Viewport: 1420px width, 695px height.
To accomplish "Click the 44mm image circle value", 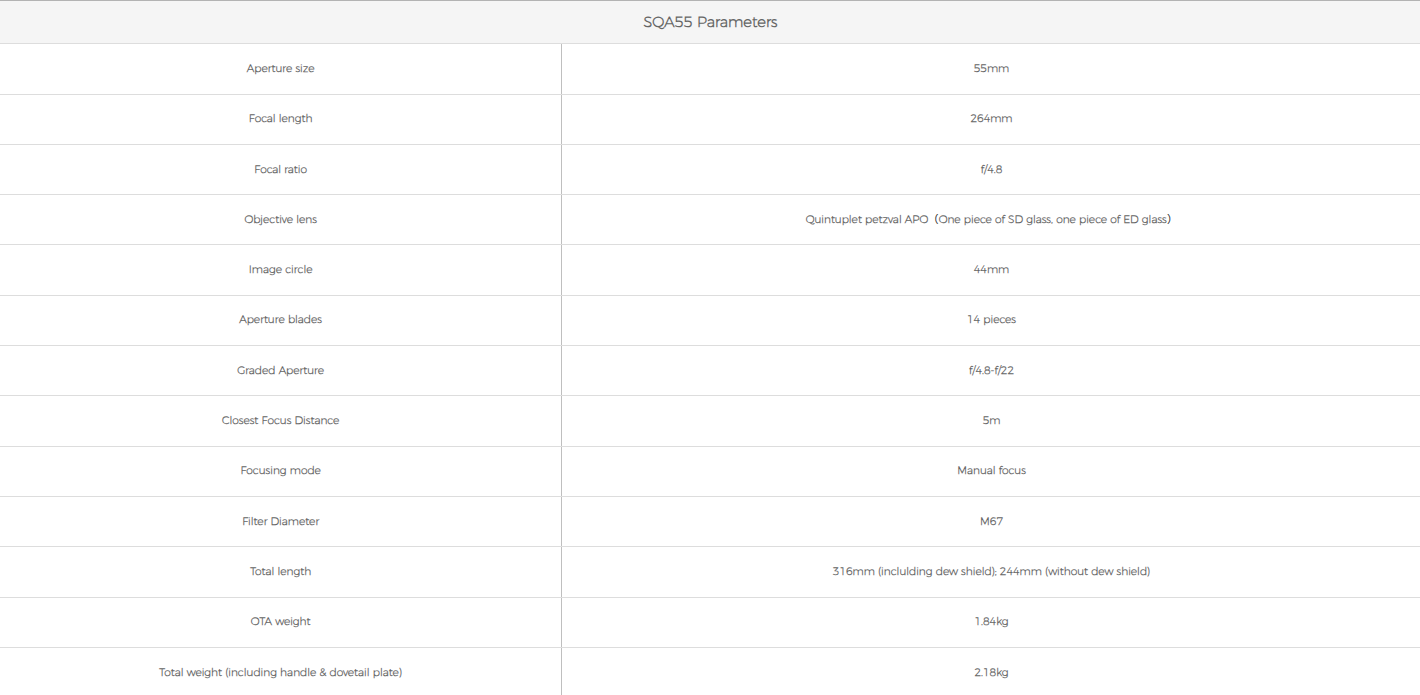I will (991, 269).
